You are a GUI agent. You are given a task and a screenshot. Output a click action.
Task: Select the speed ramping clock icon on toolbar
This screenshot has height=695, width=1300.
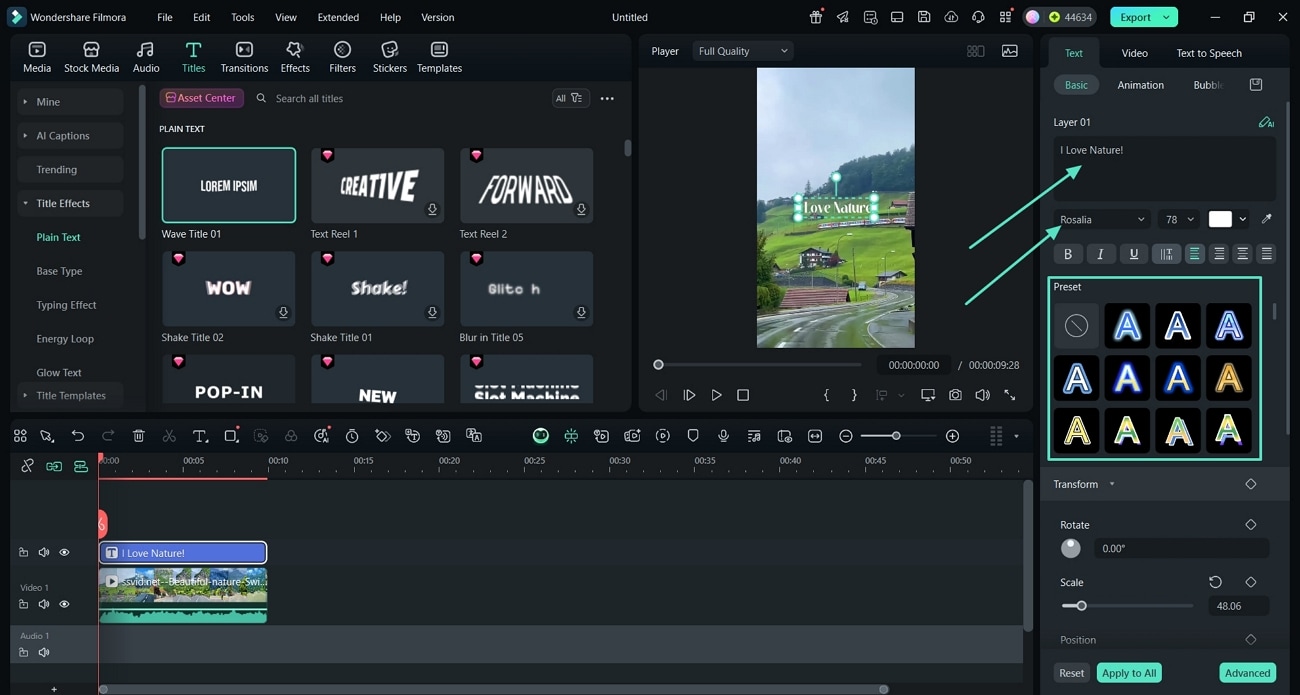point(351,435)
